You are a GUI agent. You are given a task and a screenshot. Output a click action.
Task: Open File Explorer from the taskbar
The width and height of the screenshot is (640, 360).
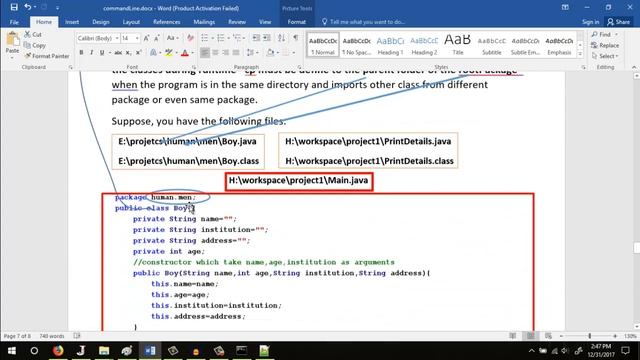pyautogui.click(x=104, y=351)
